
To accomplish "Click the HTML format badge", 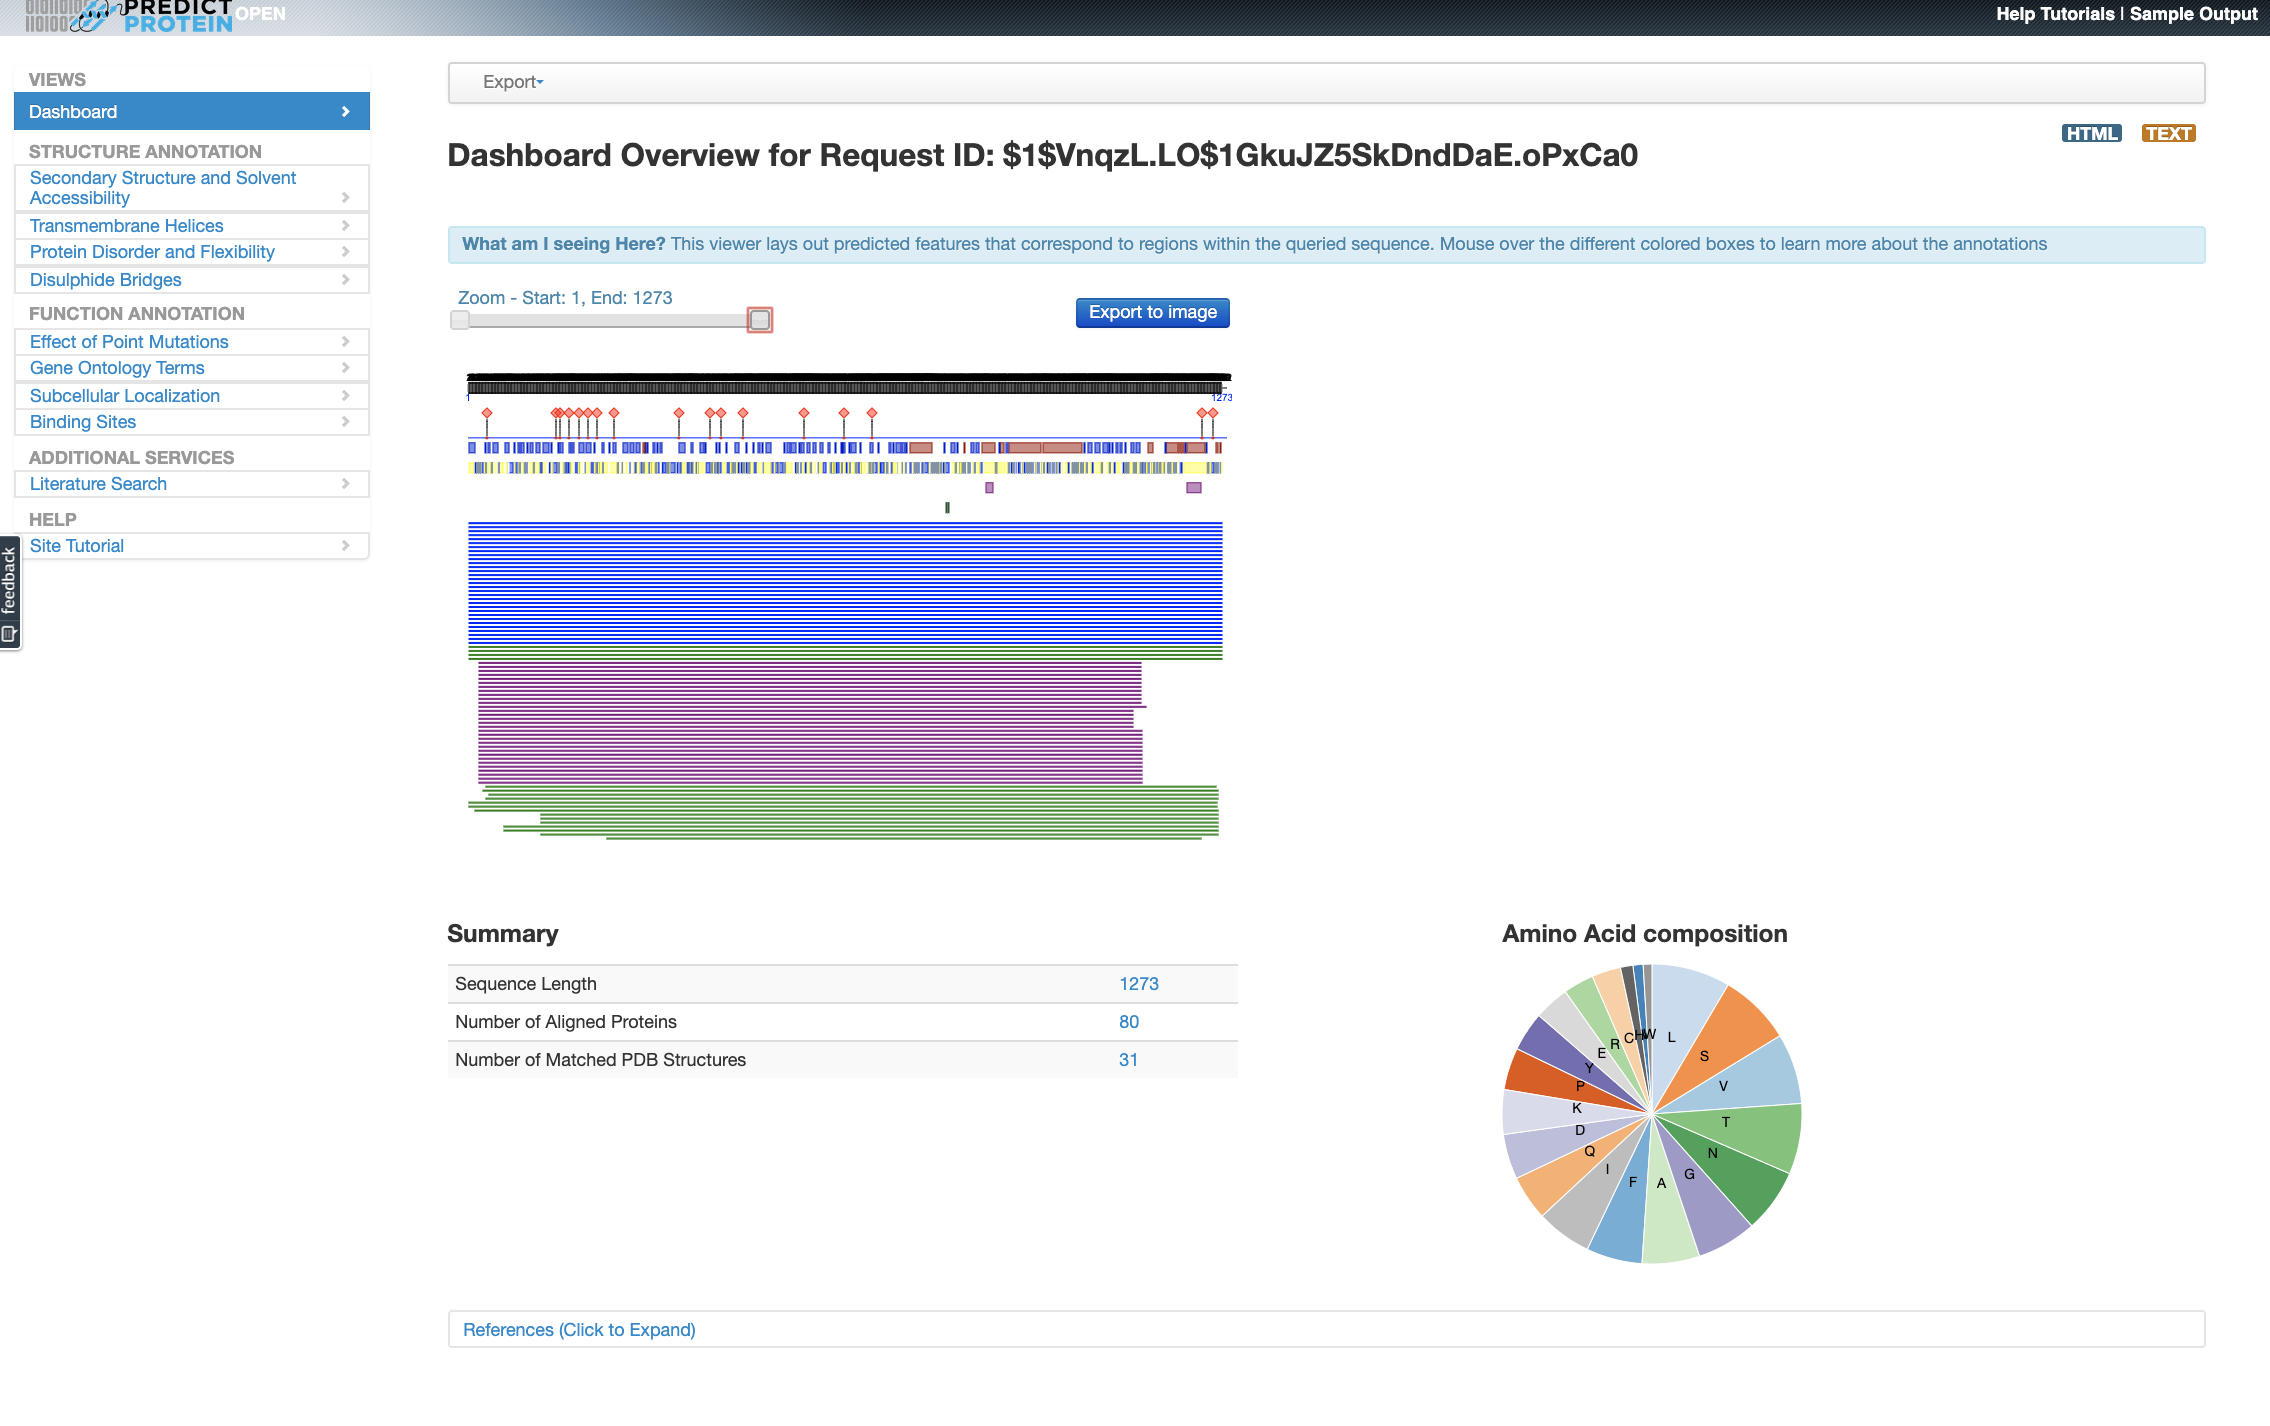I will coord(2090,134).
